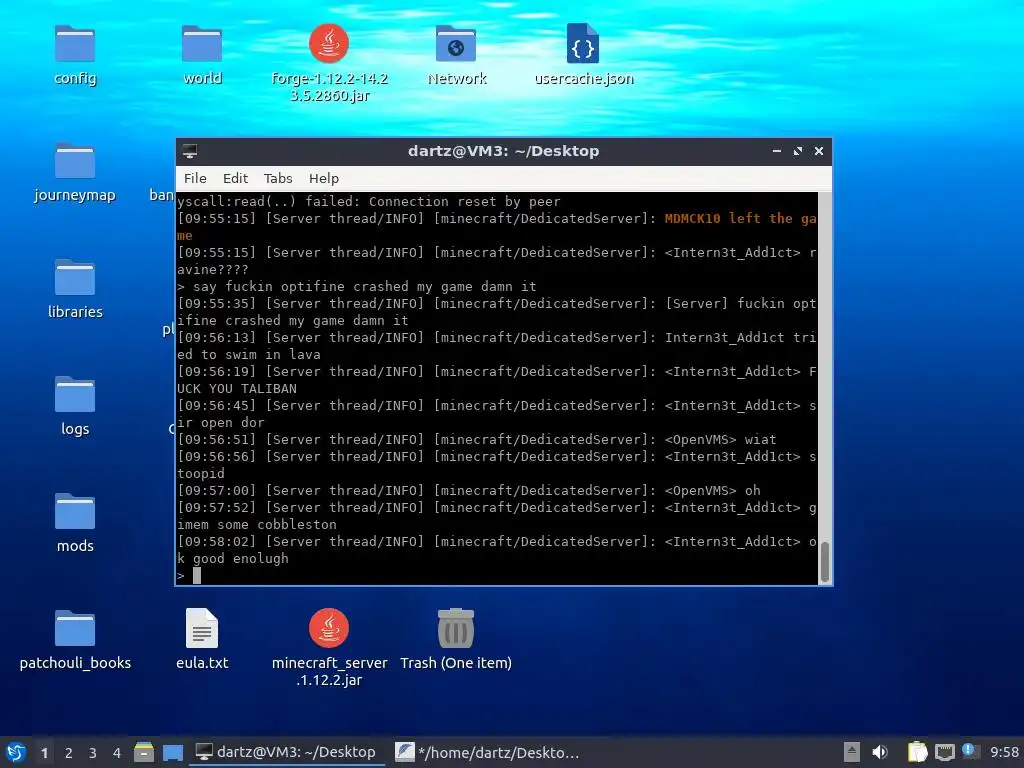1024x768 pixels.
Task: Open the mods folder
Action: coord(74,511)
